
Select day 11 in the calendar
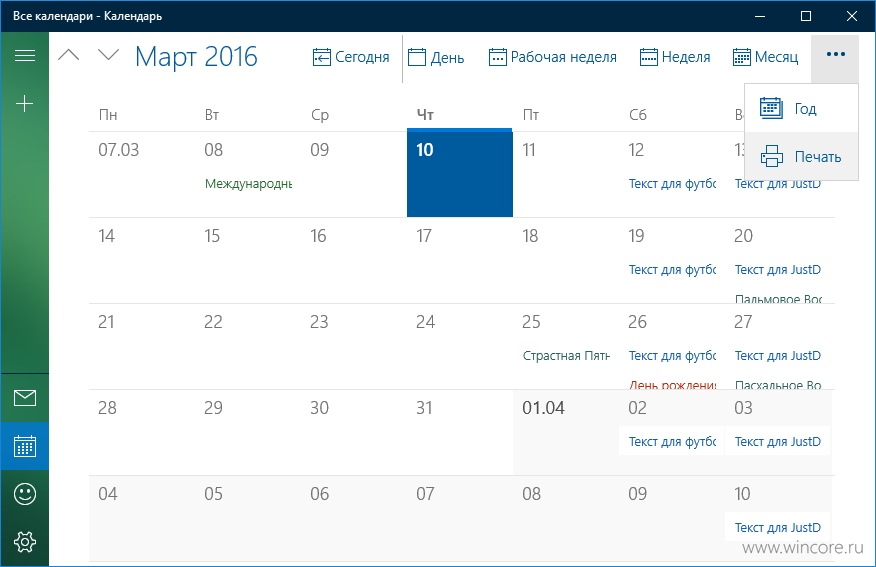(565, 174)
